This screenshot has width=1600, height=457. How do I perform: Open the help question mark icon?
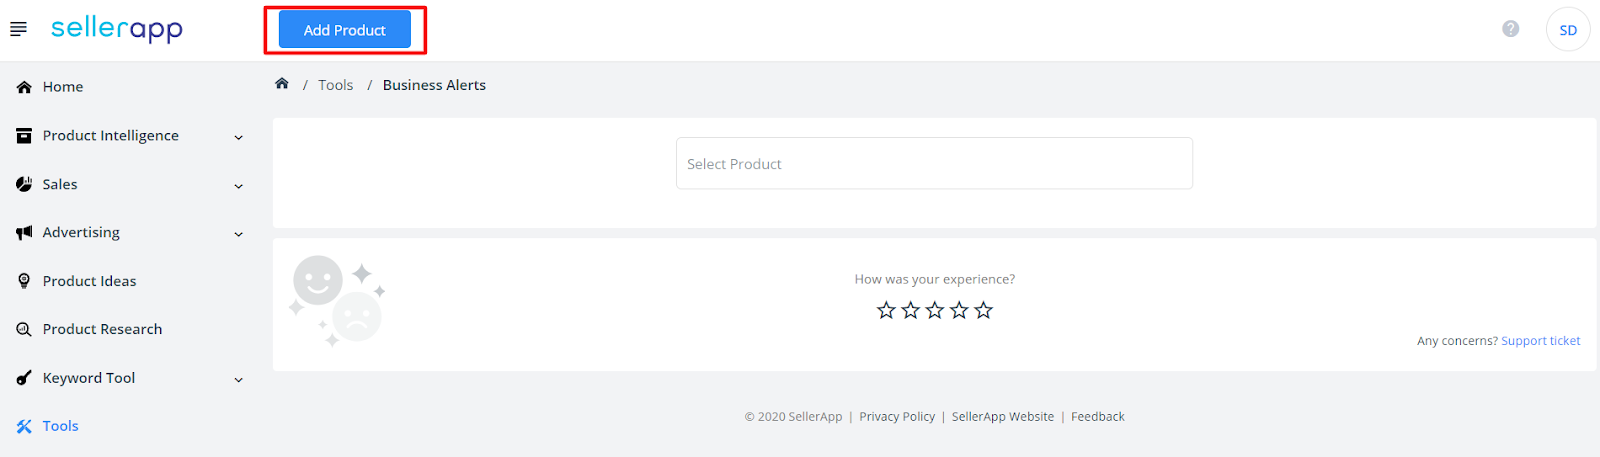click(x=1511, y=29)
